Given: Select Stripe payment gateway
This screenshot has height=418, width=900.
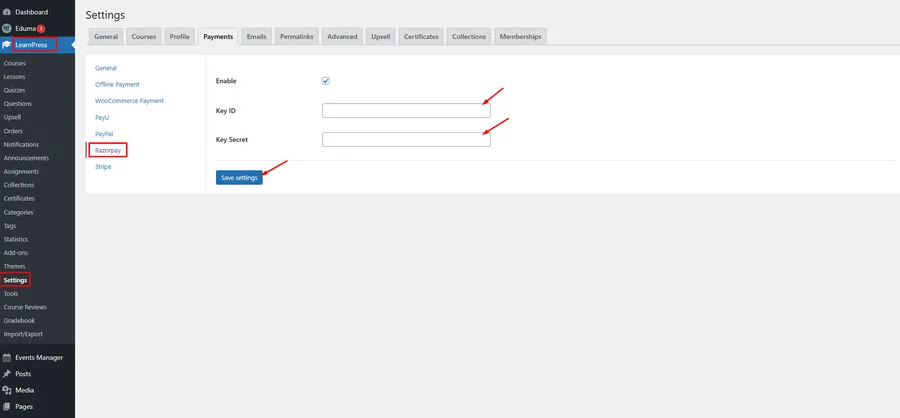Looking at the screenshot, I should click(103, 167).
